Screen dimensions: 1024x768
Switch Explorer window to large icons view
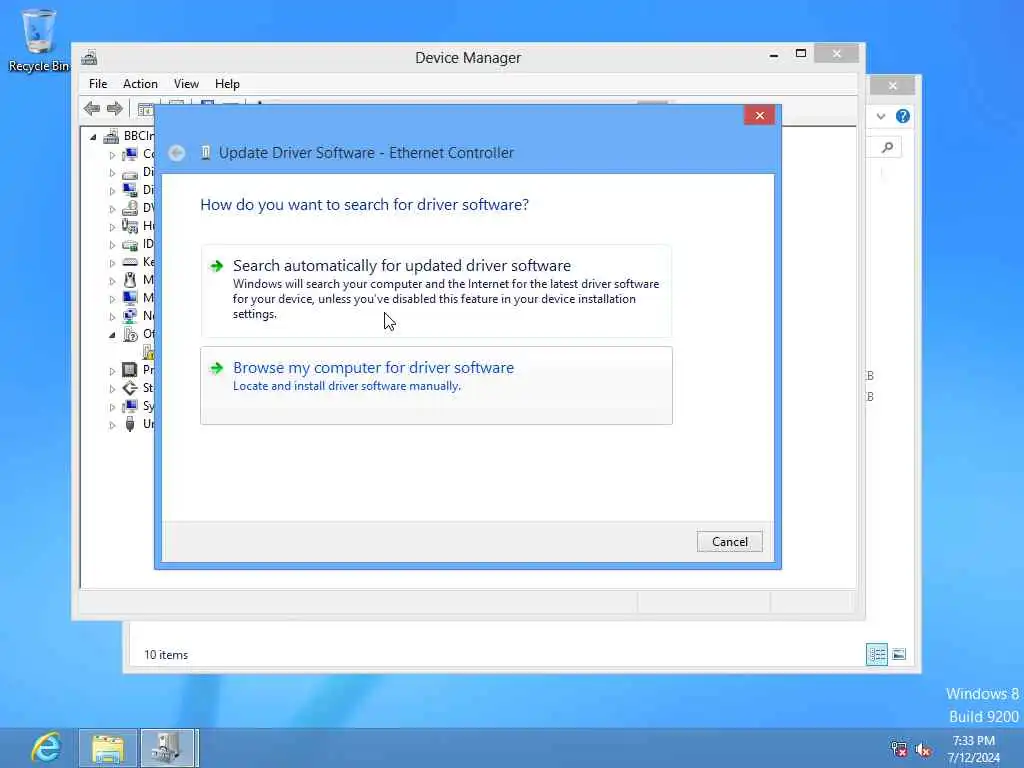(899, 654)
